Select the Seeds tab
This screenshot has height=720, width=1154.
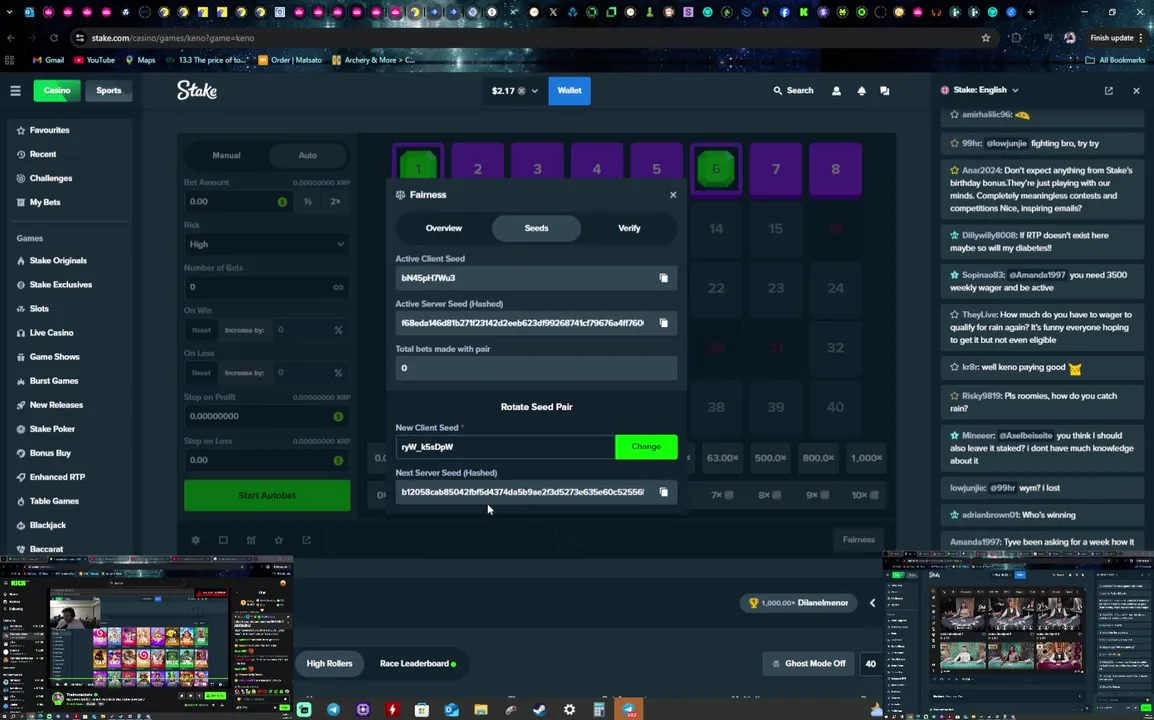click(x=537, y=228)
